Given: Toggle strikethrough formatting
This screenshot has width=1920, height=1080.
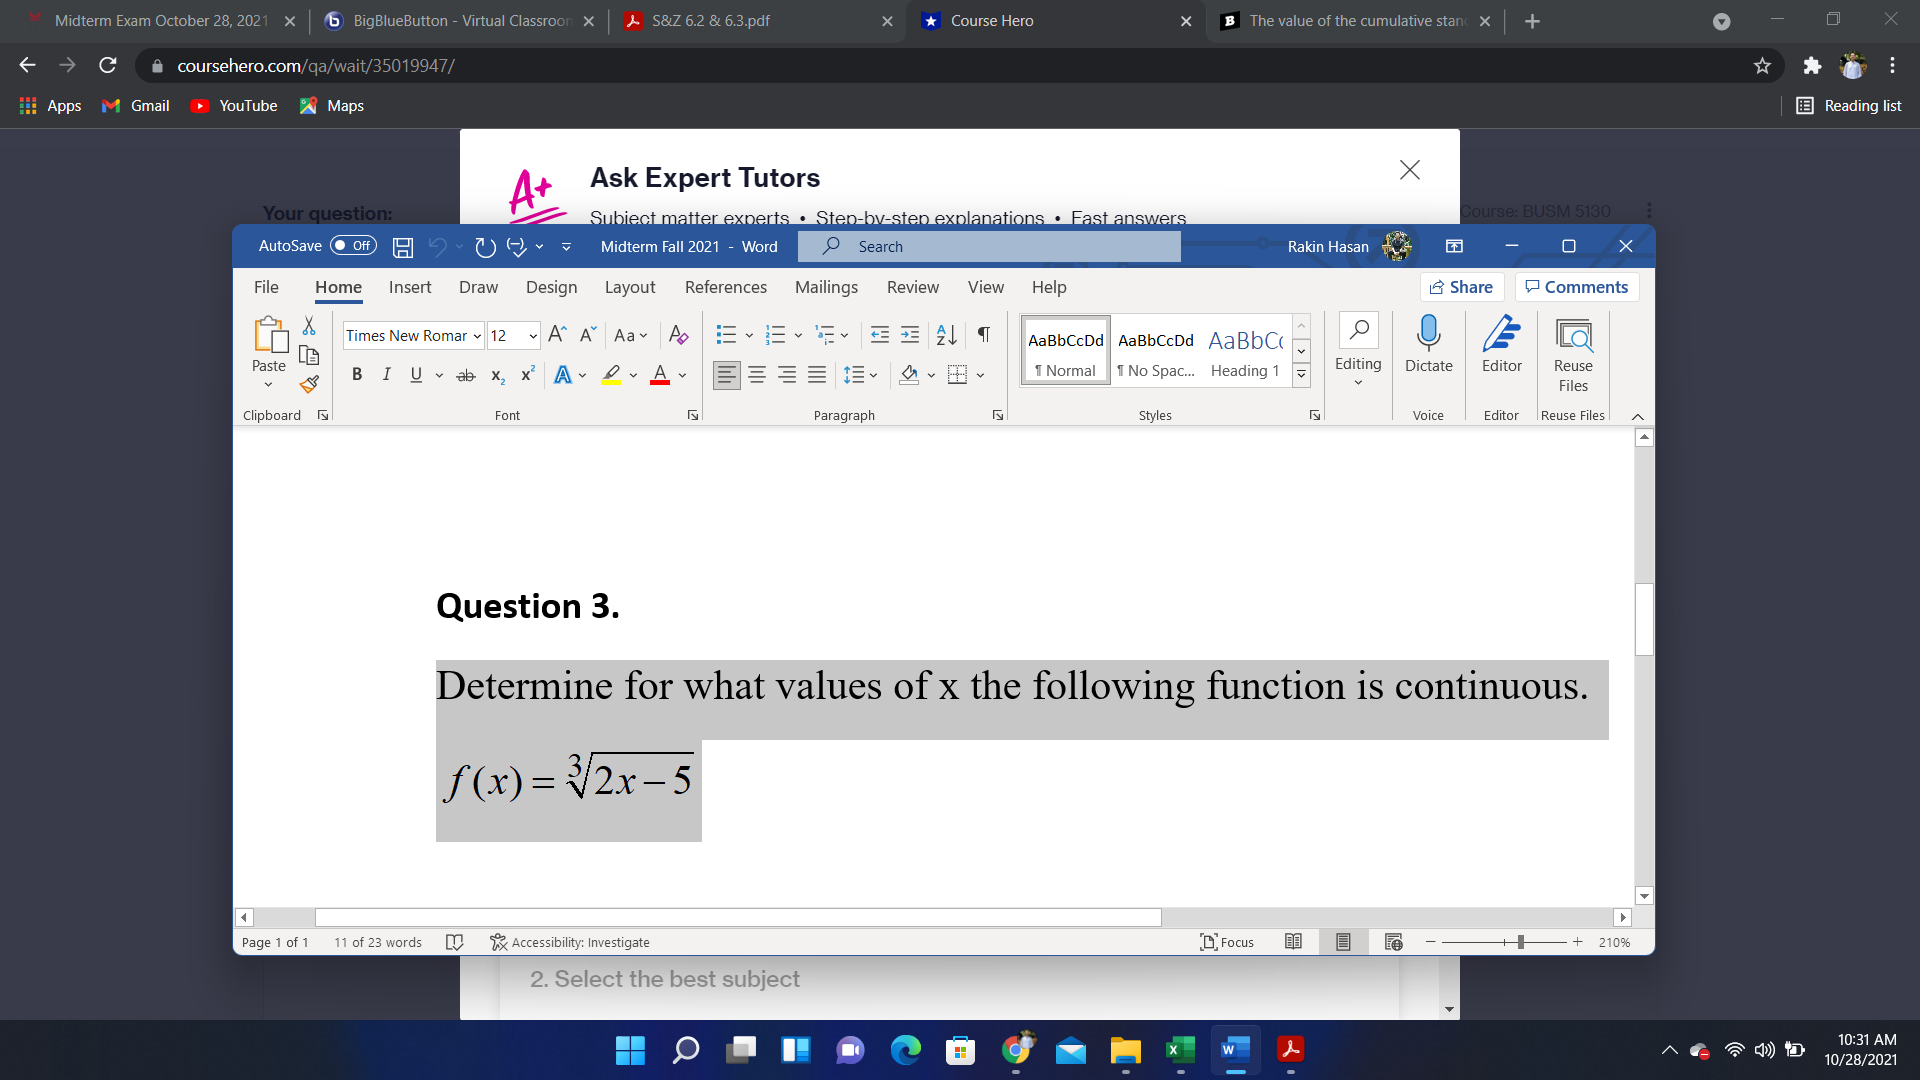Looking at the screenshot, I should 465,375.
